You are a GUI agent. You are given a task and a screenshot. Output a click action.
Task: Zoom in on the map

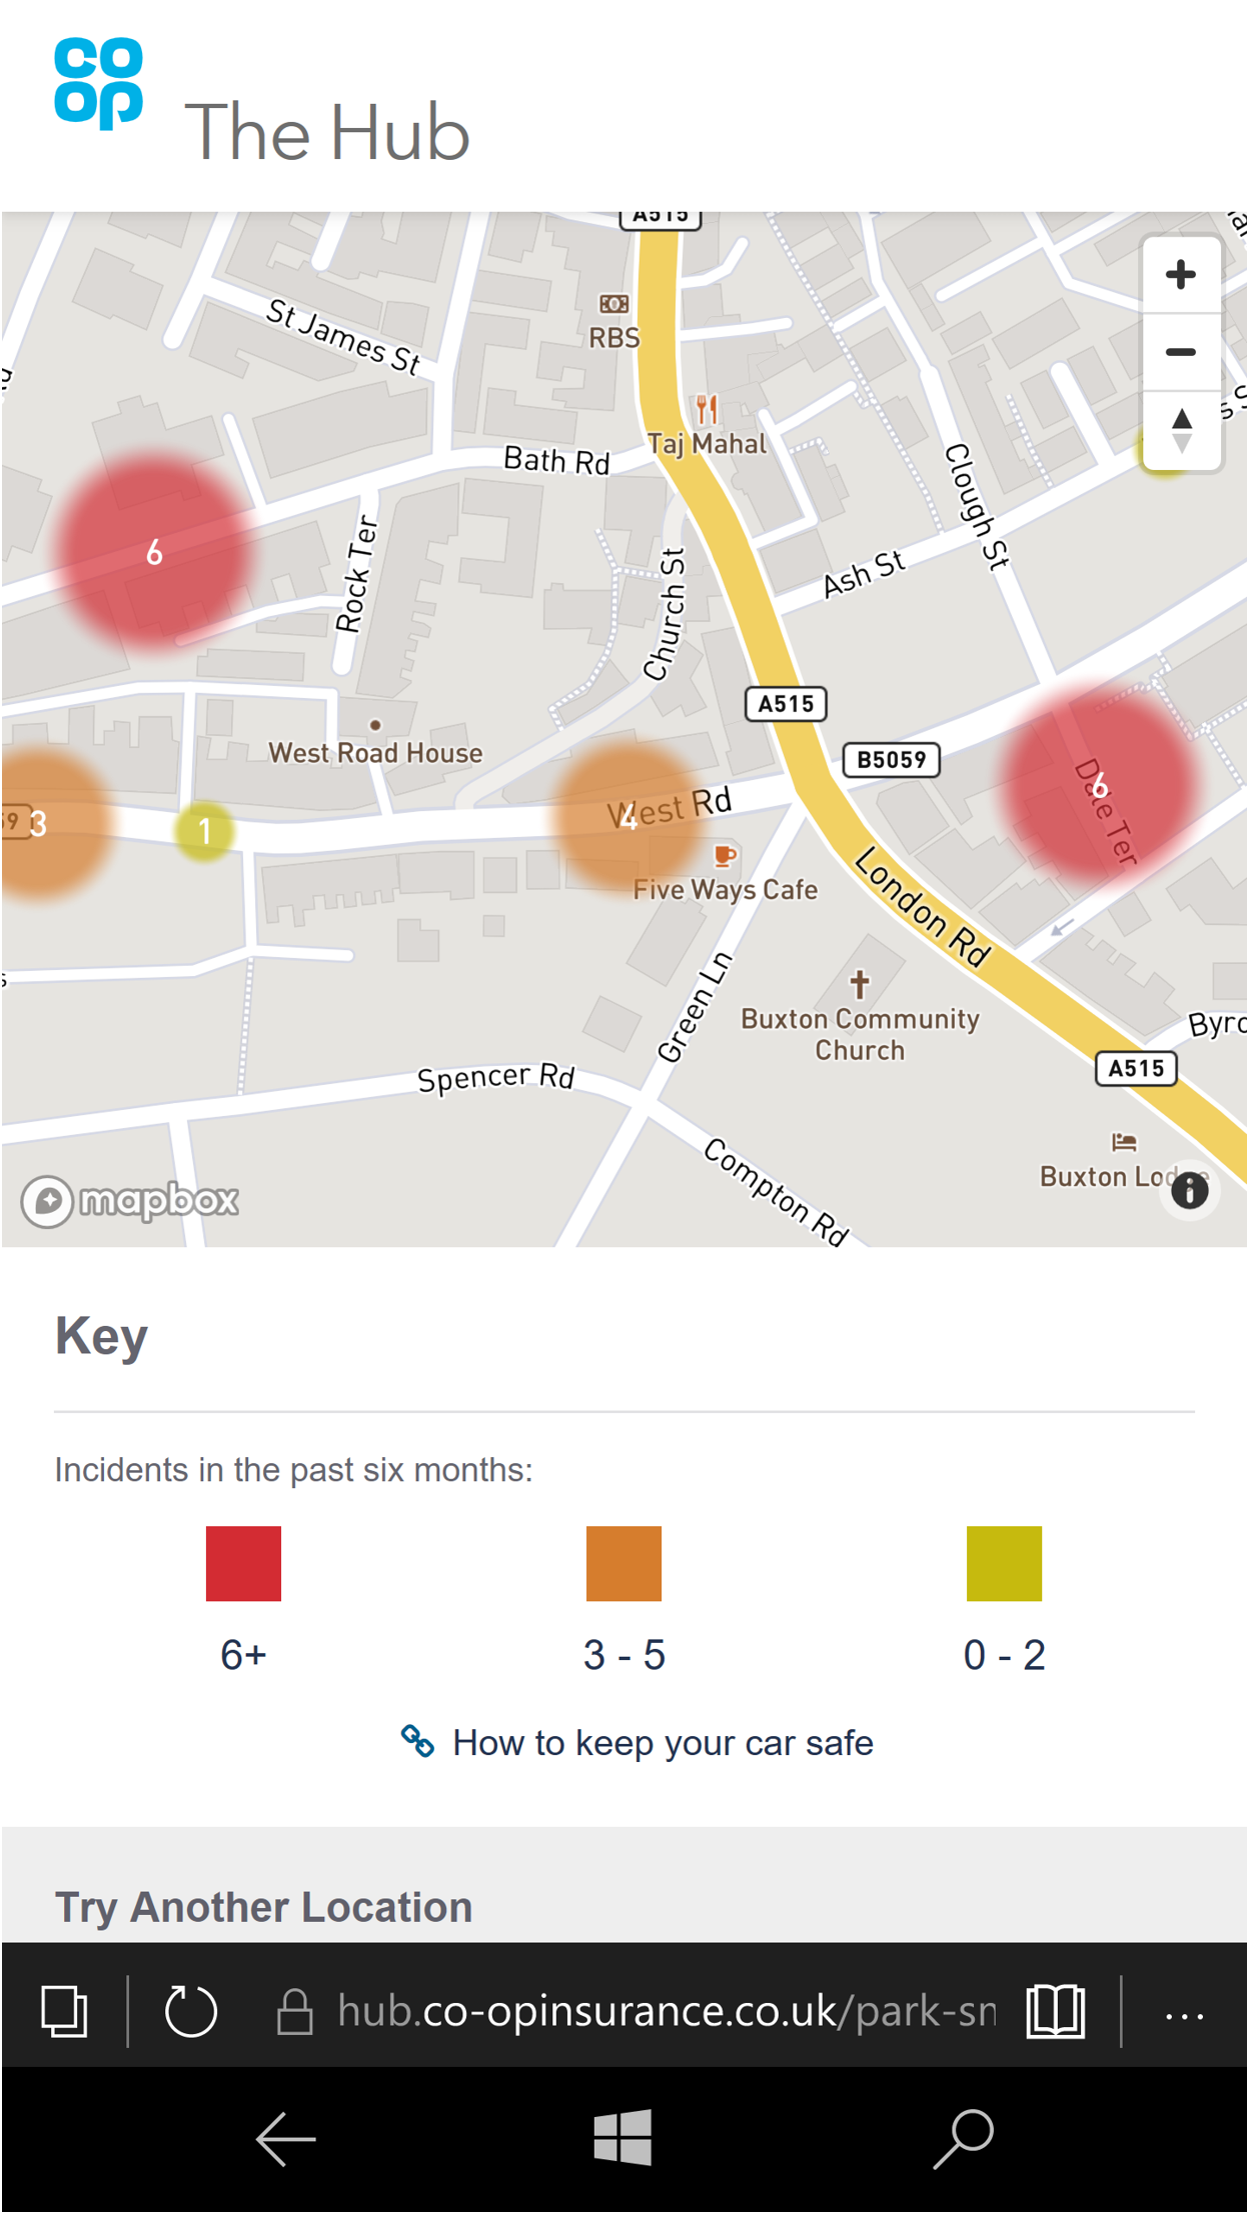(1181, 275)
